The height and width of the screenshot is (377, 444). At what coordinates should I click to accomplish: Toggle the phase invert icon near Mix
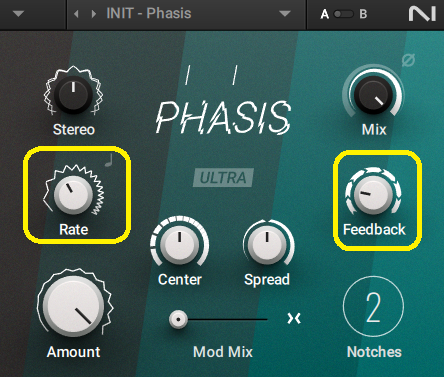(408, 60)
